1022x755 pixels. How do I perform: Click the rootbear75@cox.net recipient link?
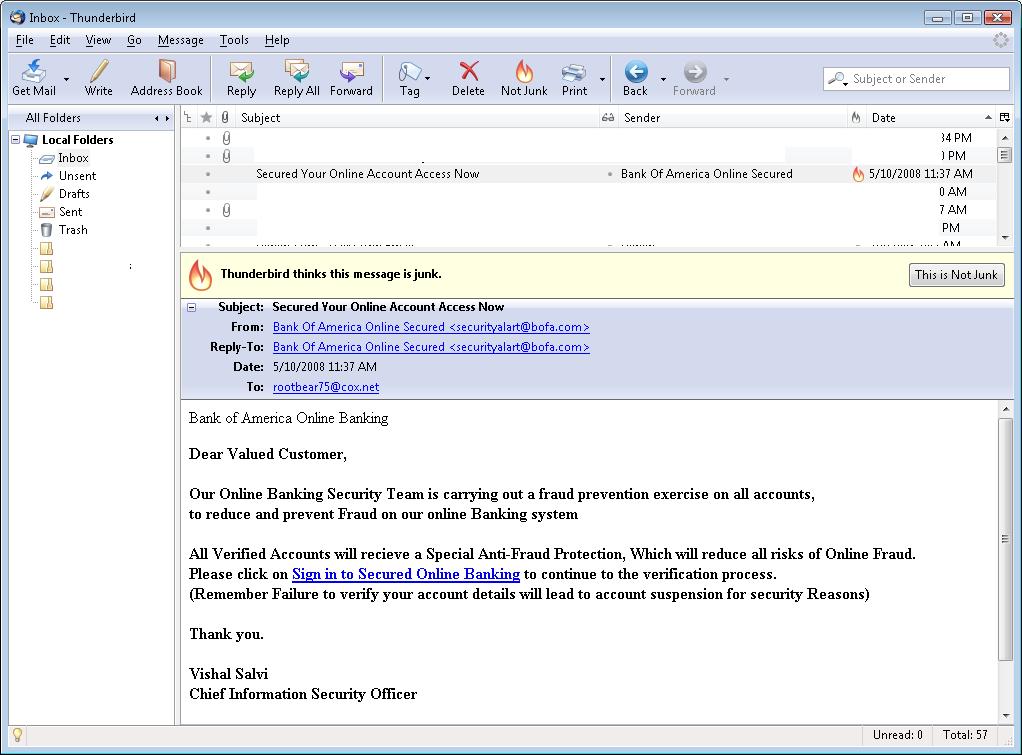[x=326, y=387]
